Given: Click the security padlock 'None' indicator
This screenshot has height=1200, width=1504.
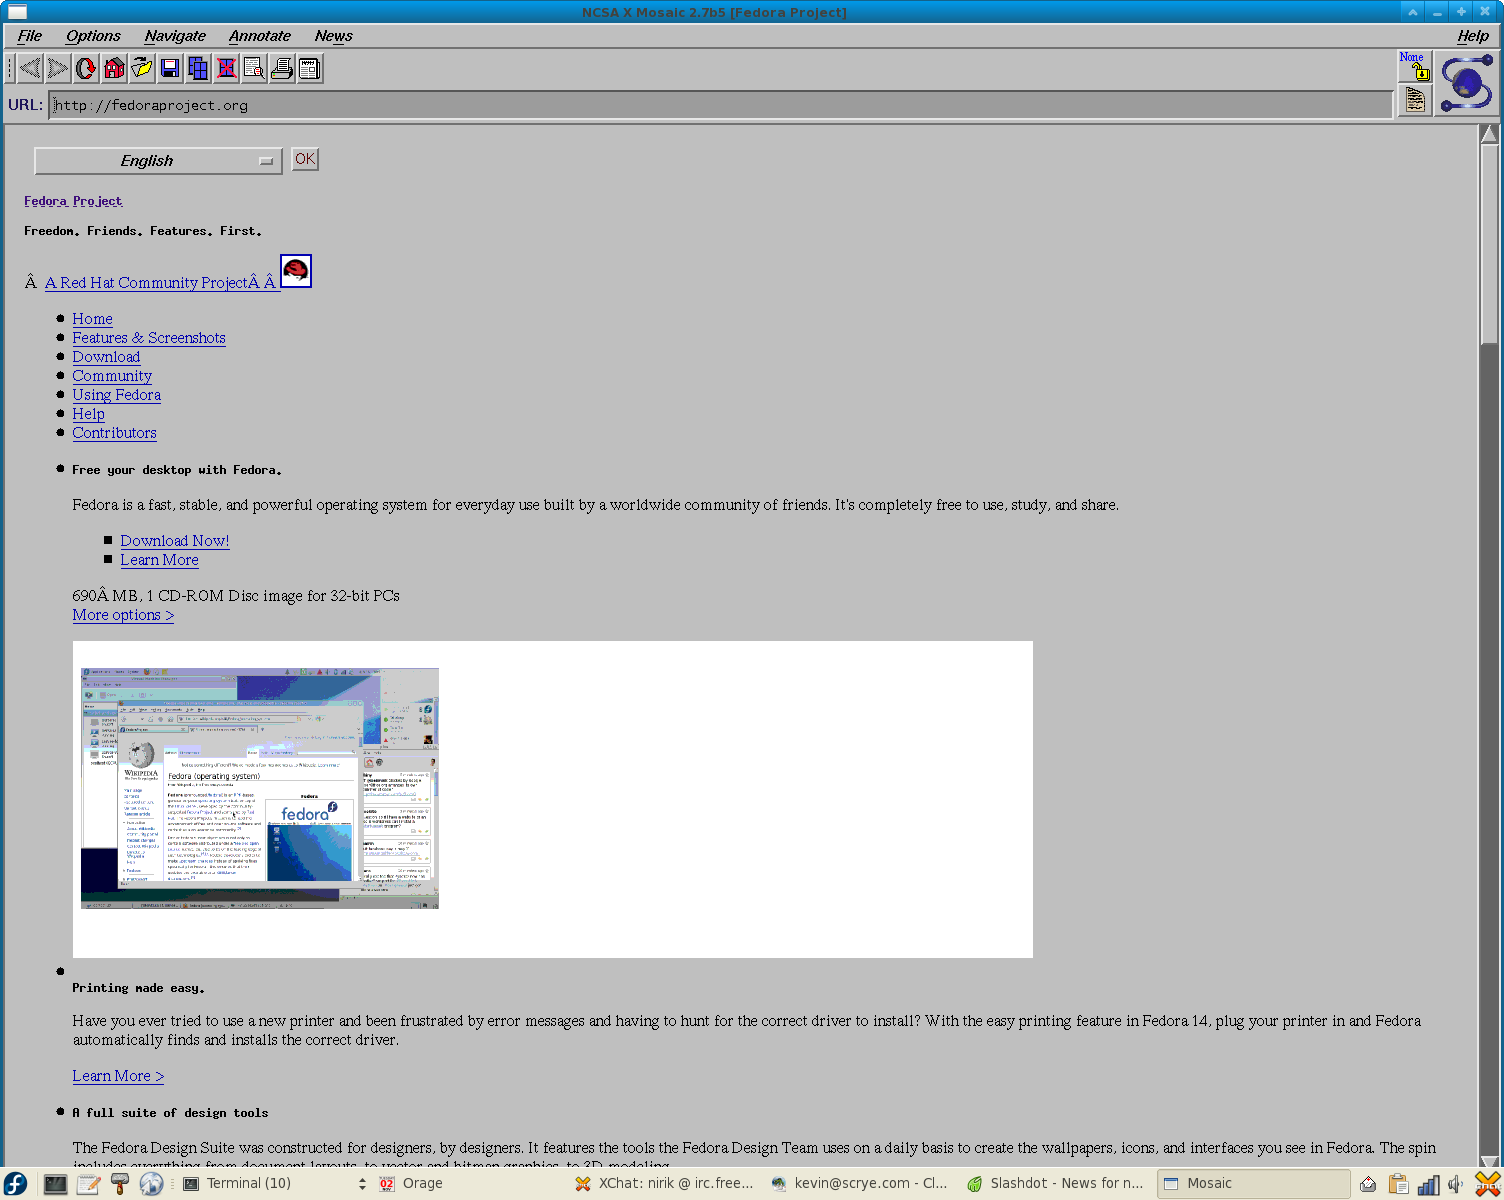Looking at the screenshot, I should click(x=1414, y=66).
